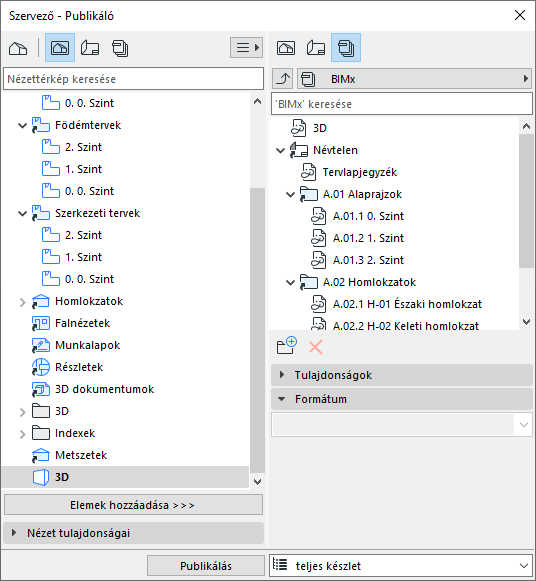
Task: Click Homlokzatok elevation folder icon
Action: point(41,301)
